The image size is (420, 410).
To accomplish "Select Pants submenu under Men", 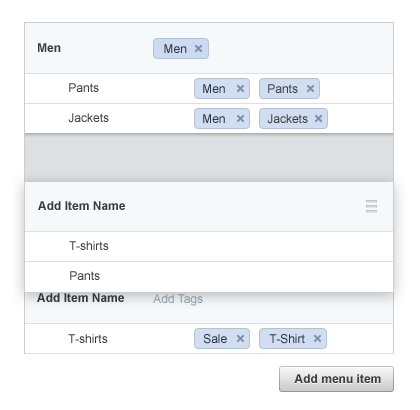I will pyautogui.click(x=84, y=88).
